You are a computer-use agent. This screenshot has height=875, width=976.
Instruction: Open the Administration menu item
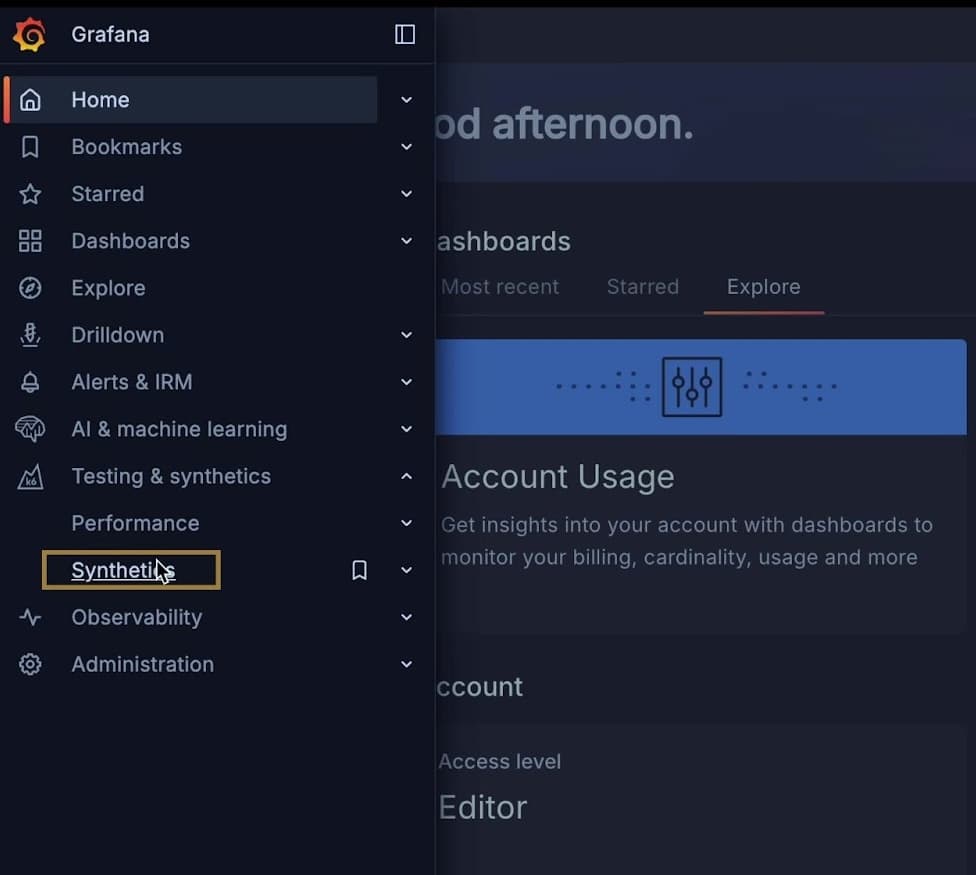click(x=143, y=664)
